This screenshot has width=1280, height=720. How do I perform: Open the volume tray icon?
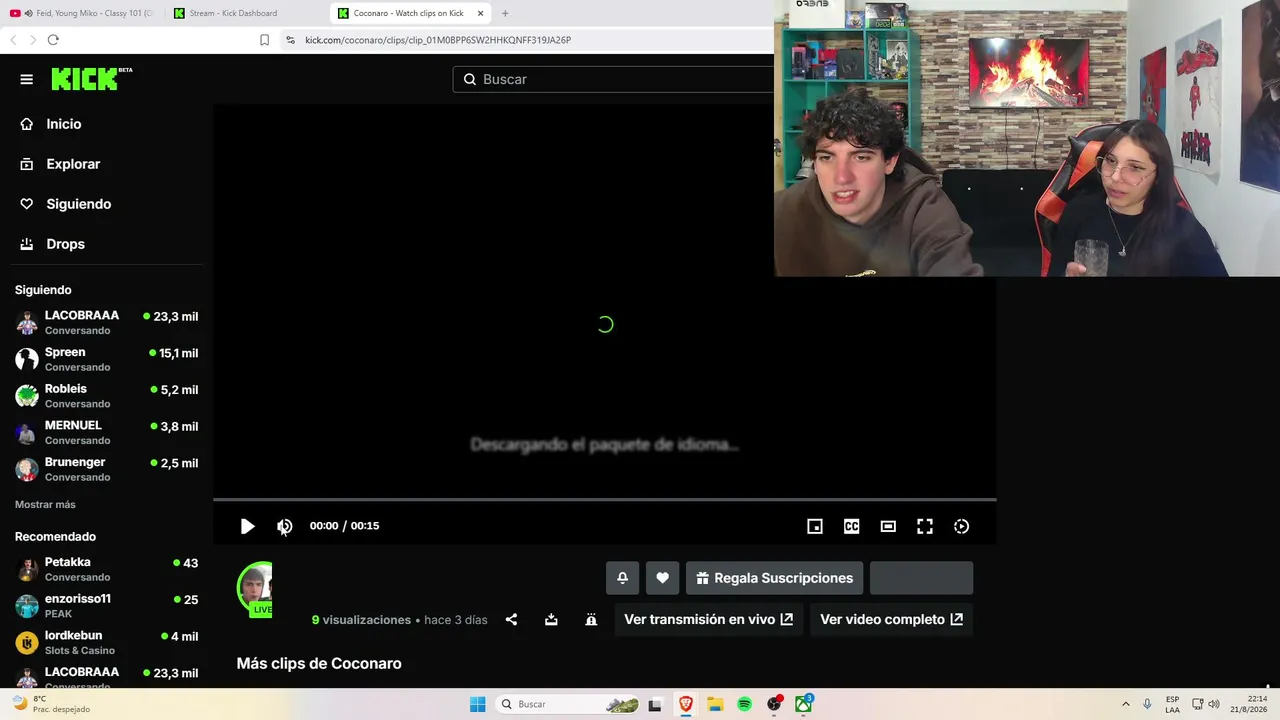pos(1214,704)
